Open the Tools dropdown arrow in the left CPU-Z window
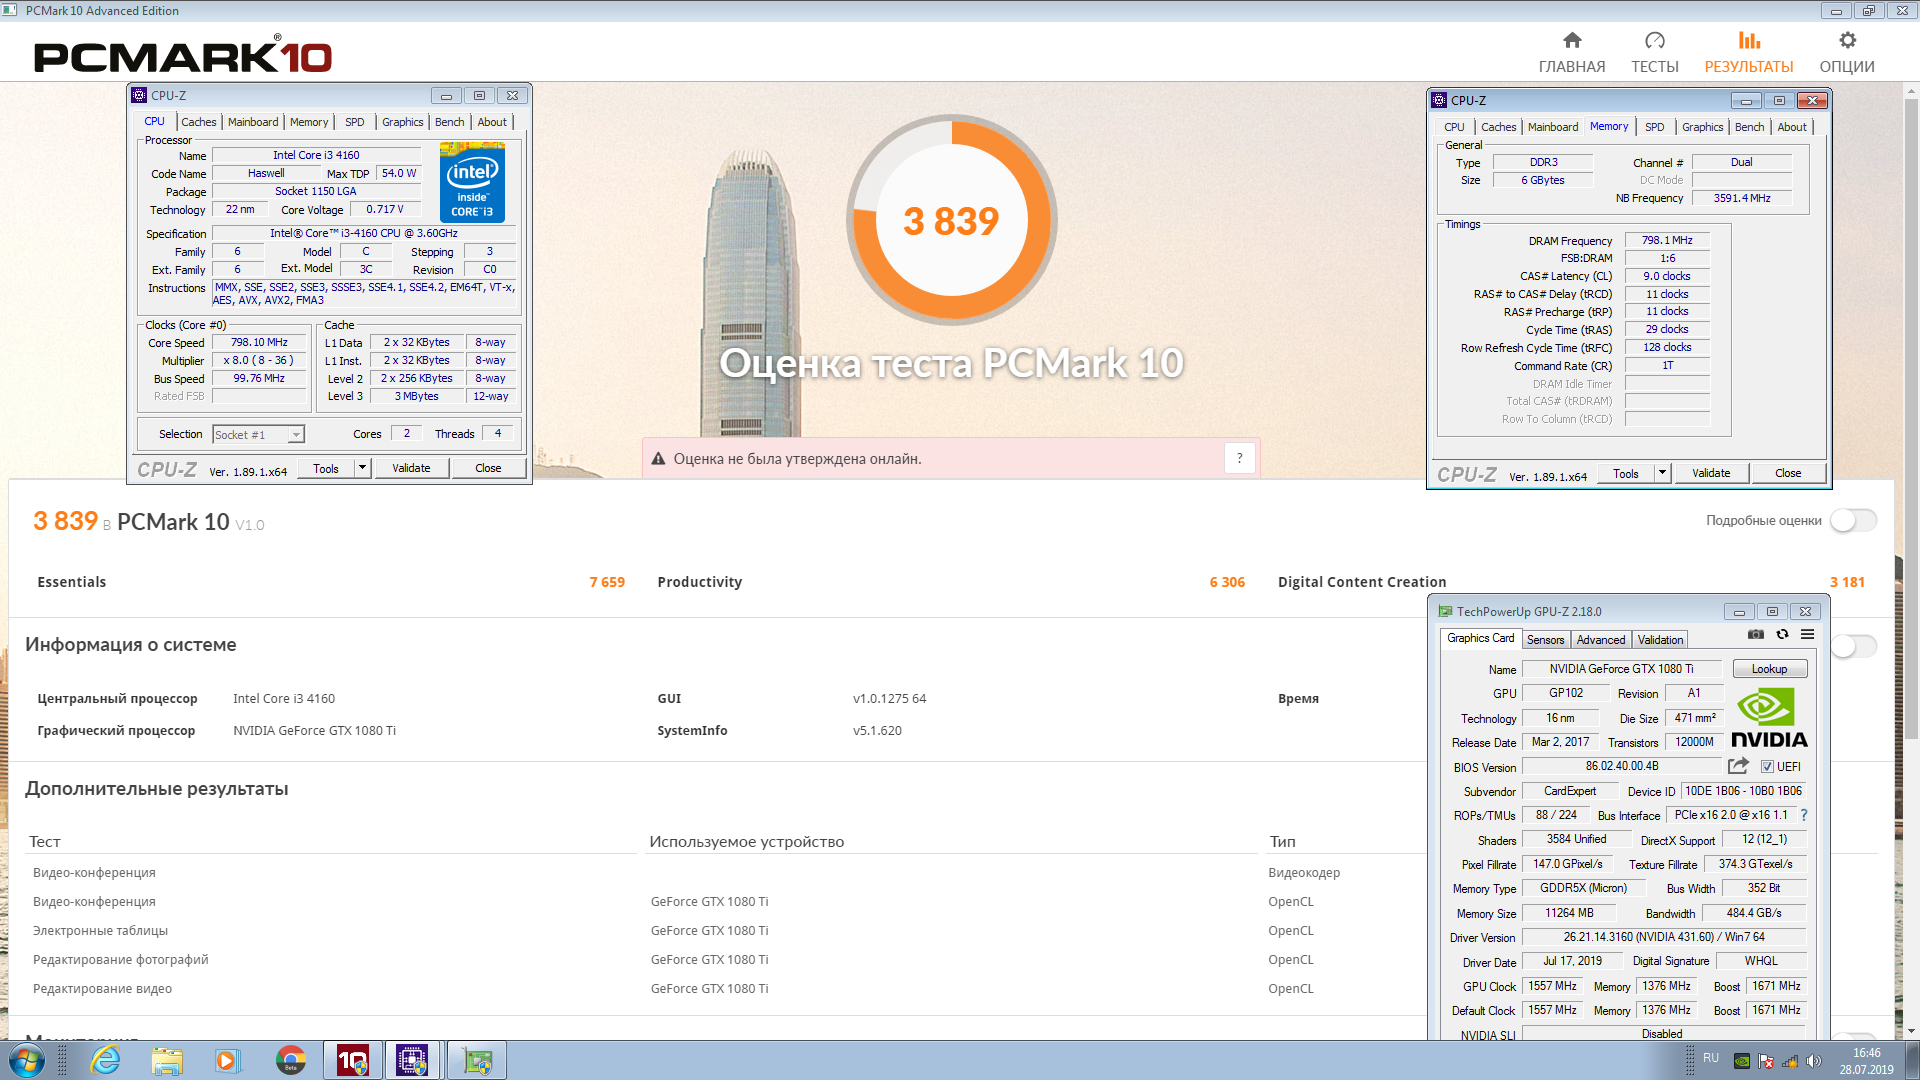This screenshot has width=1920, height=1080. click(x=362, y=468)
